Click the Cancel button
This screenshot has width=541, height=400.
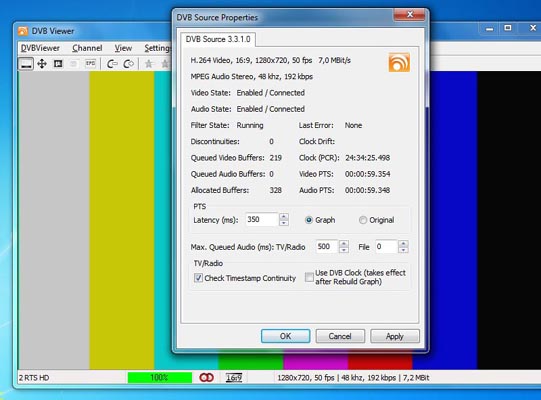pyautogui.click(x=340, y=336)
